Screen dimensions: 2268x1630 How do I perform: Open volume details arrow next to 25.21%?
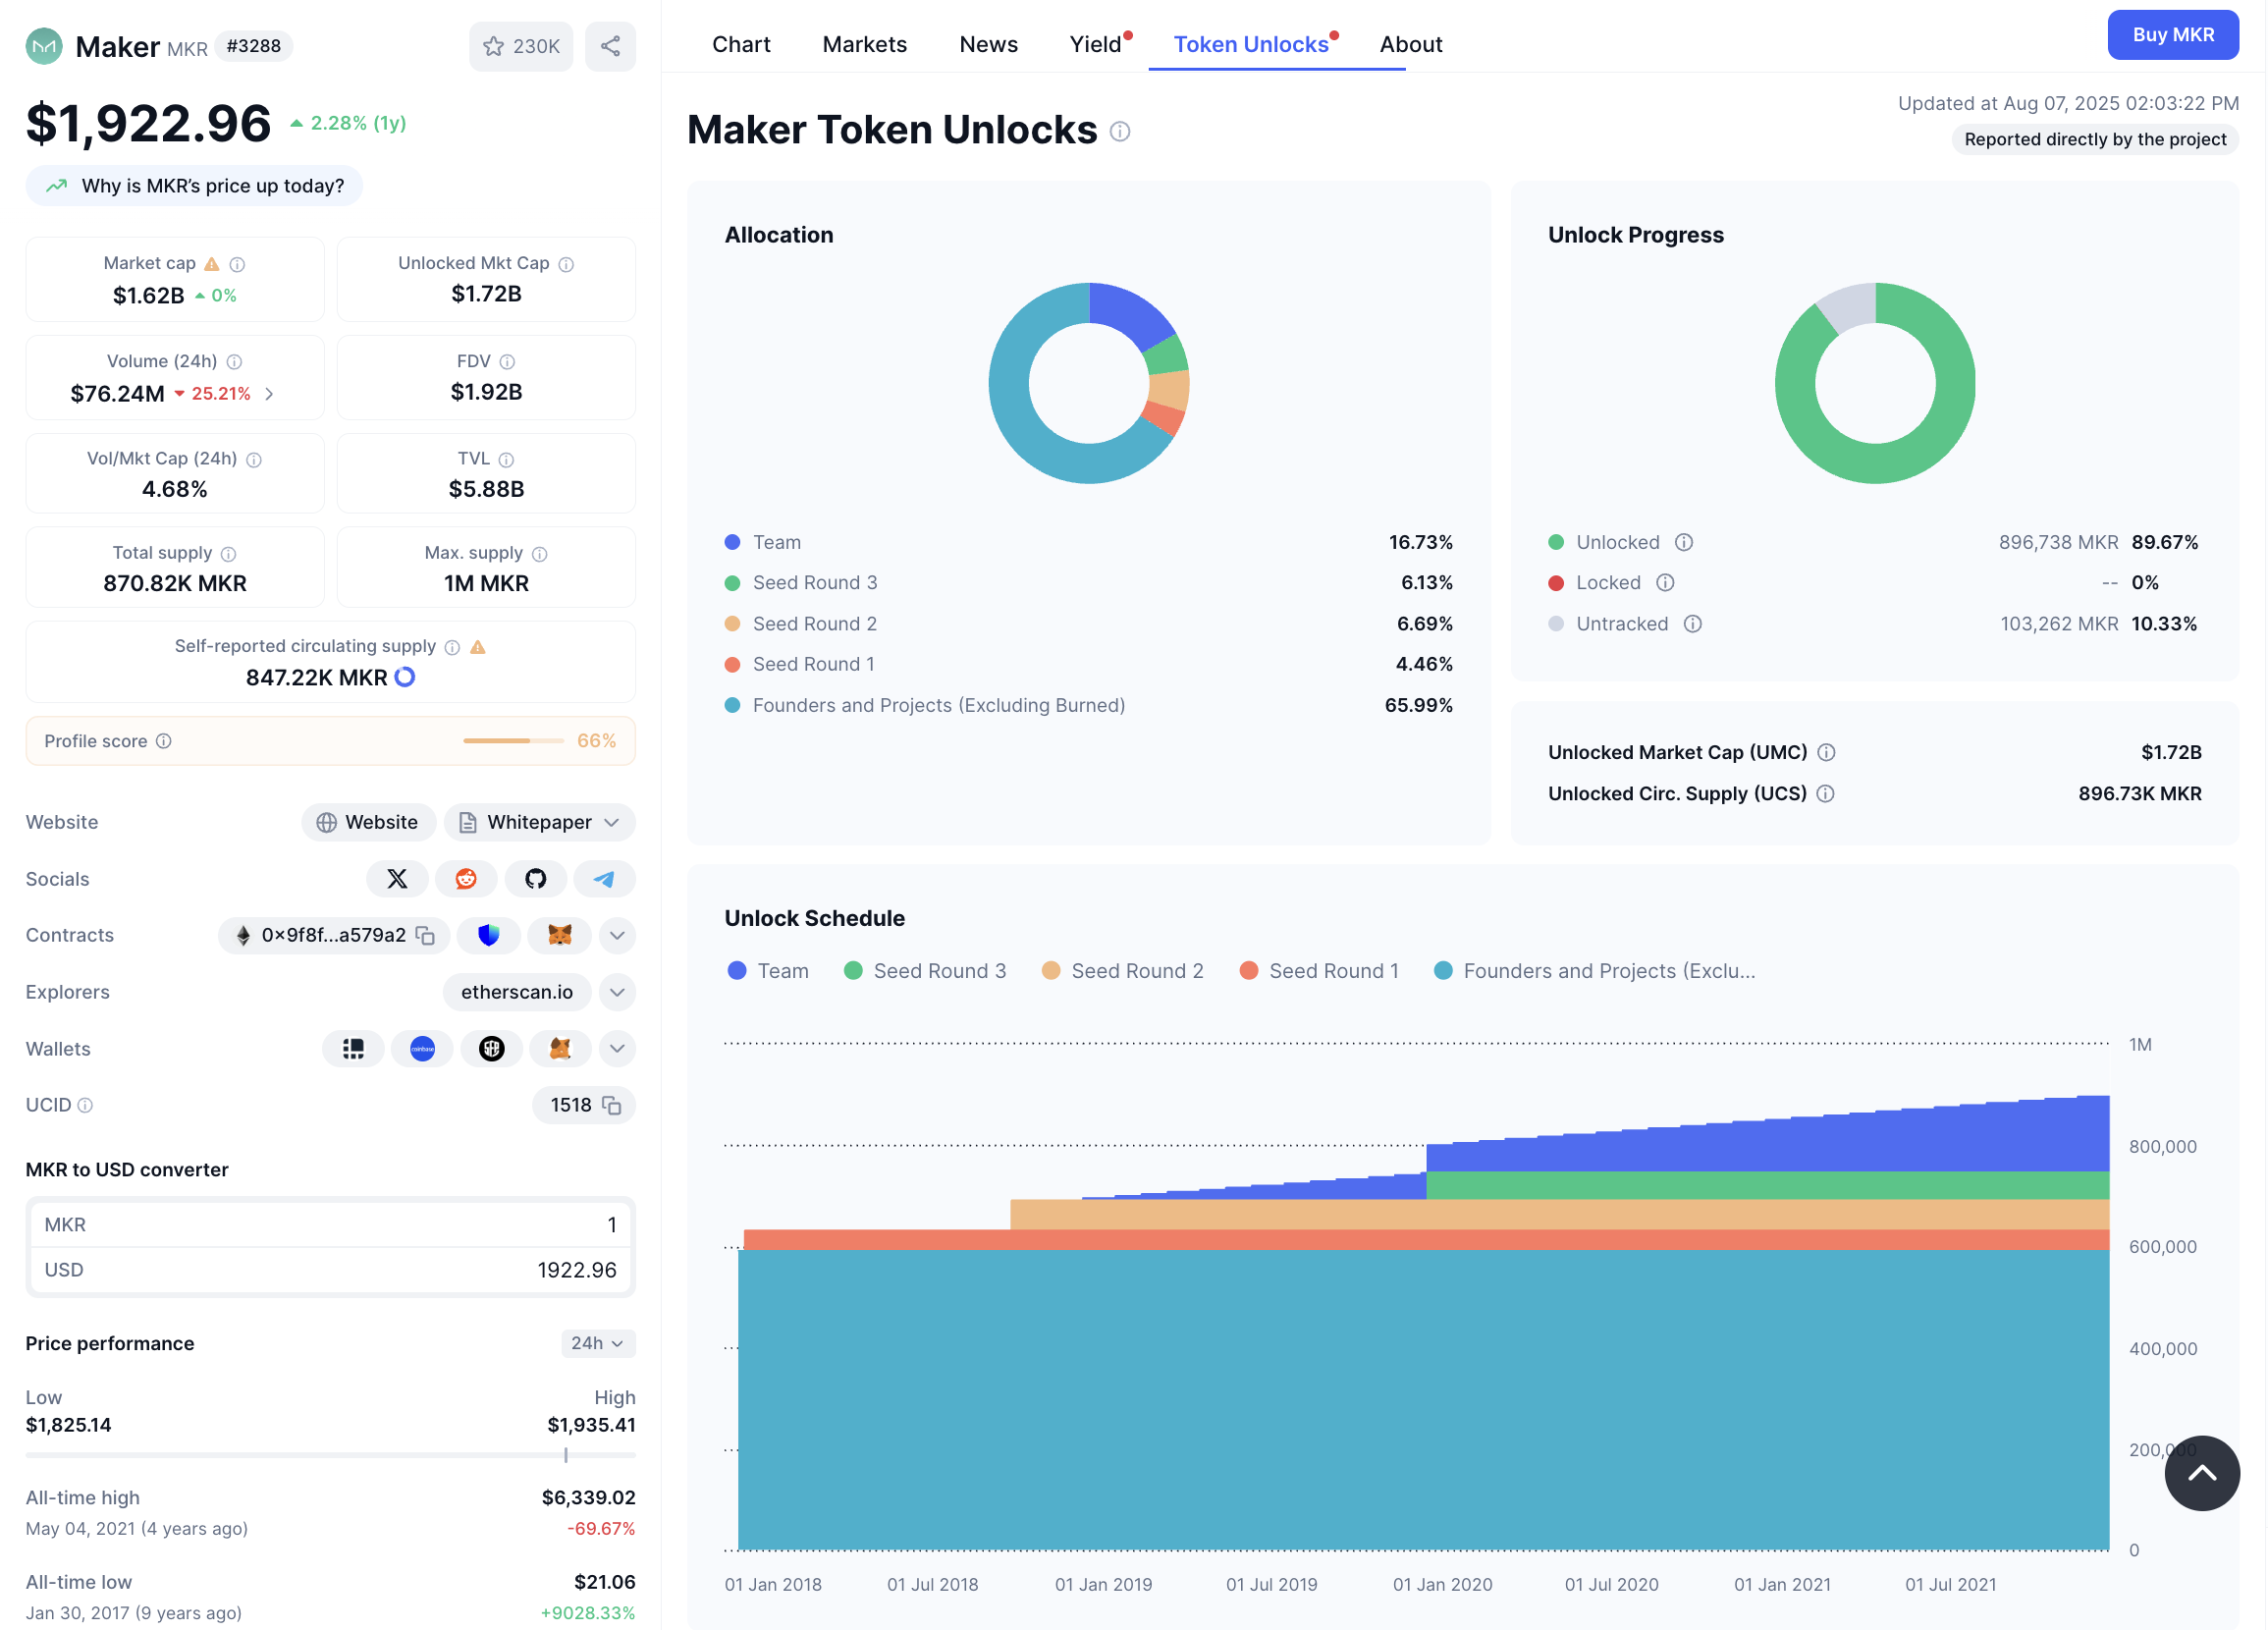[x=269, y=394]
